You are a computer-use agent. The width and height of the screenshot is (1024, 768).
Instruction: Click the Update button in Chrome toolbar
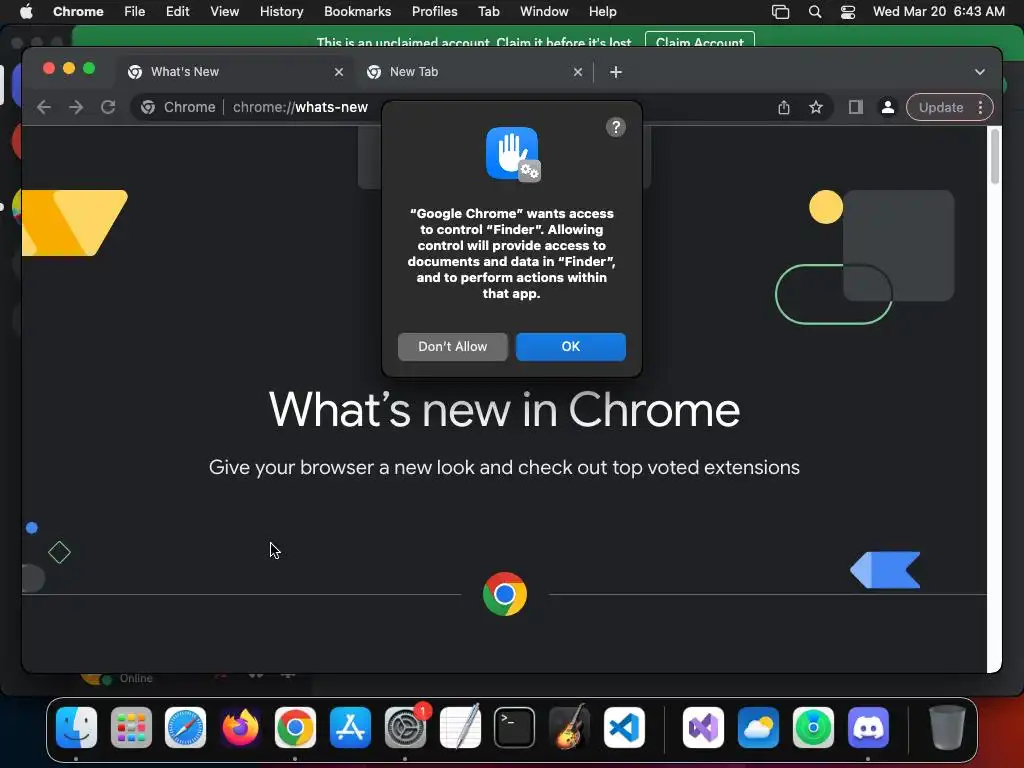click(941, 107)
